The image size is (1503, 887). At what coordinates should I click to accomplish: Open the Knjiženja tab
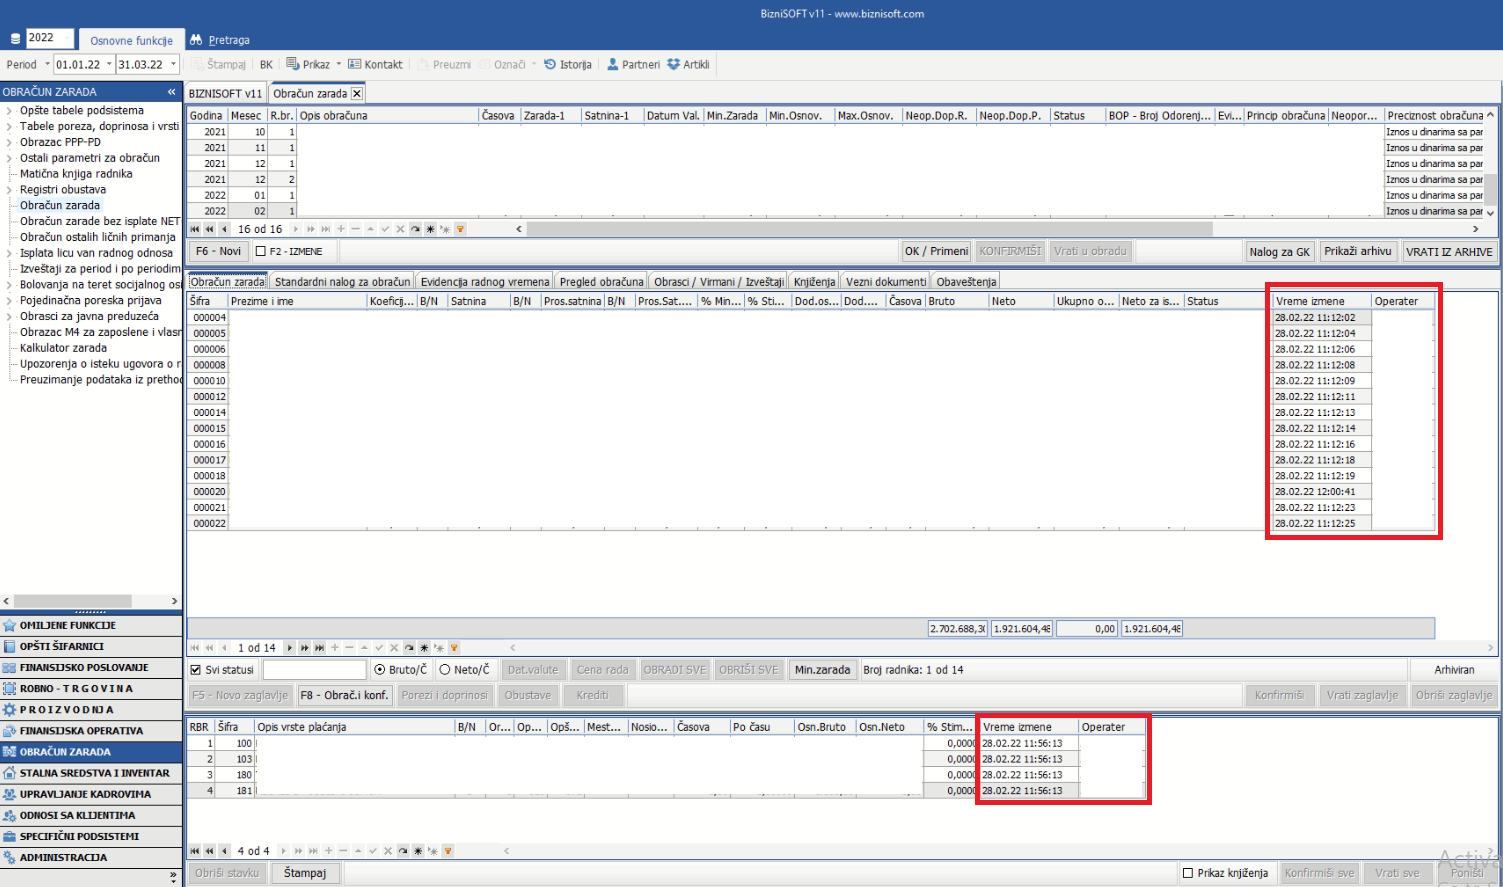814,282
